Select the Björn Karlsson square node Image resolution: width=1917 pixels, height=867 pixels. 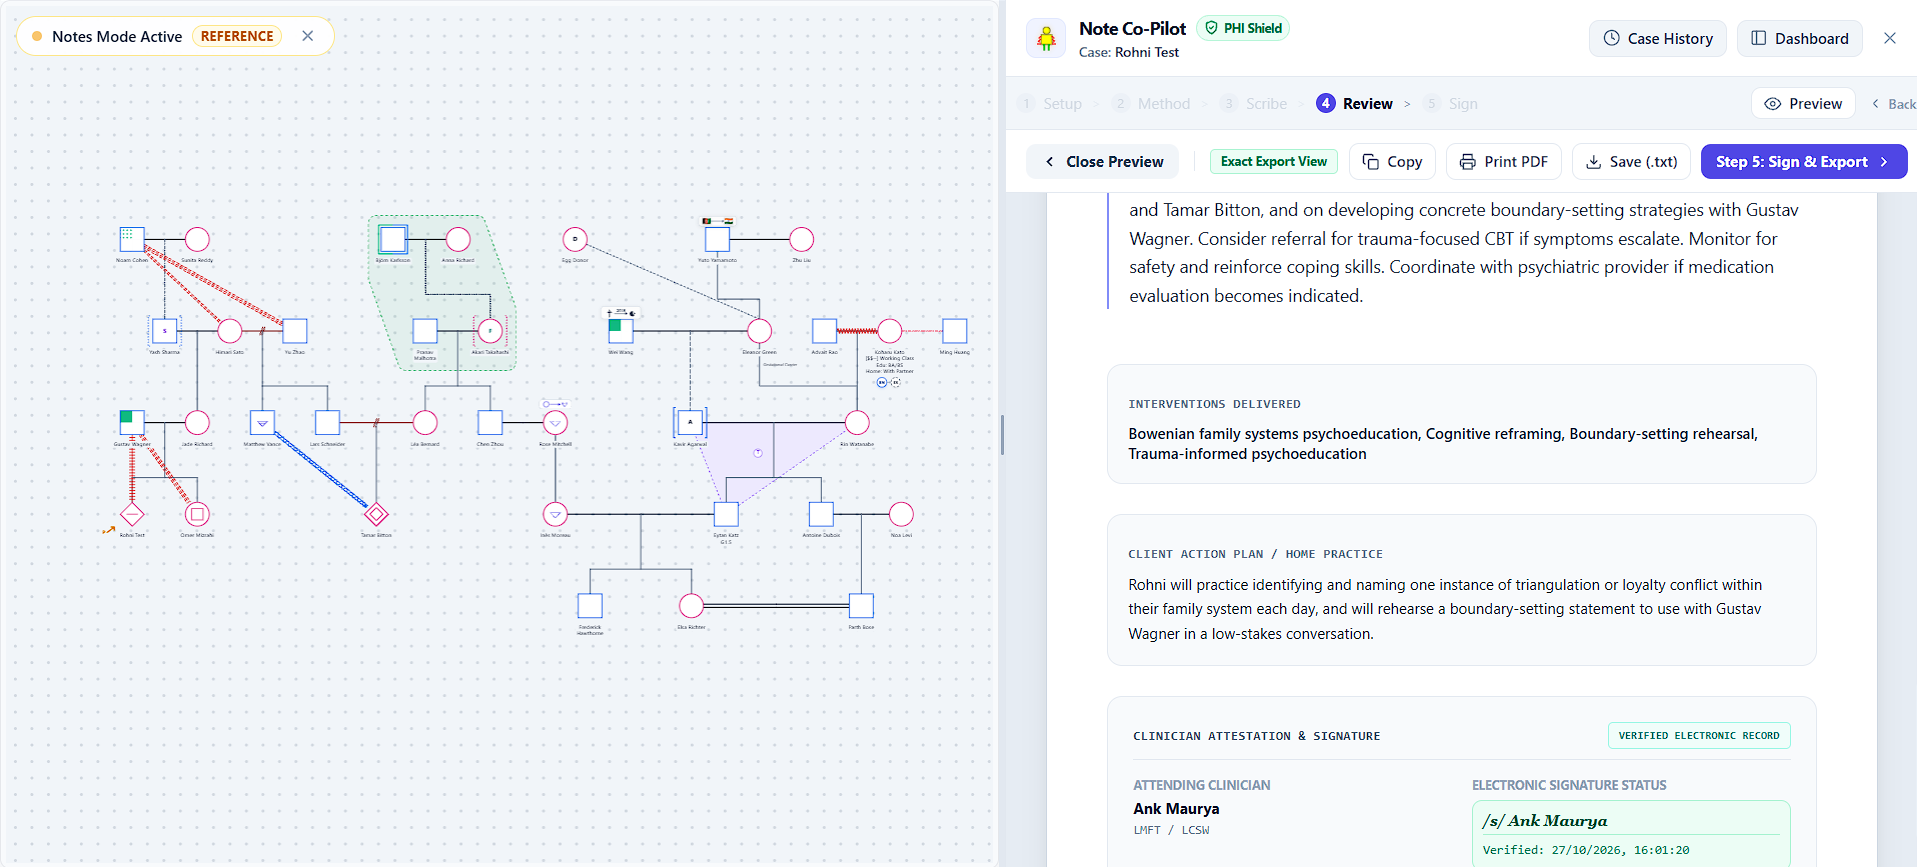(x=393, y=239)
